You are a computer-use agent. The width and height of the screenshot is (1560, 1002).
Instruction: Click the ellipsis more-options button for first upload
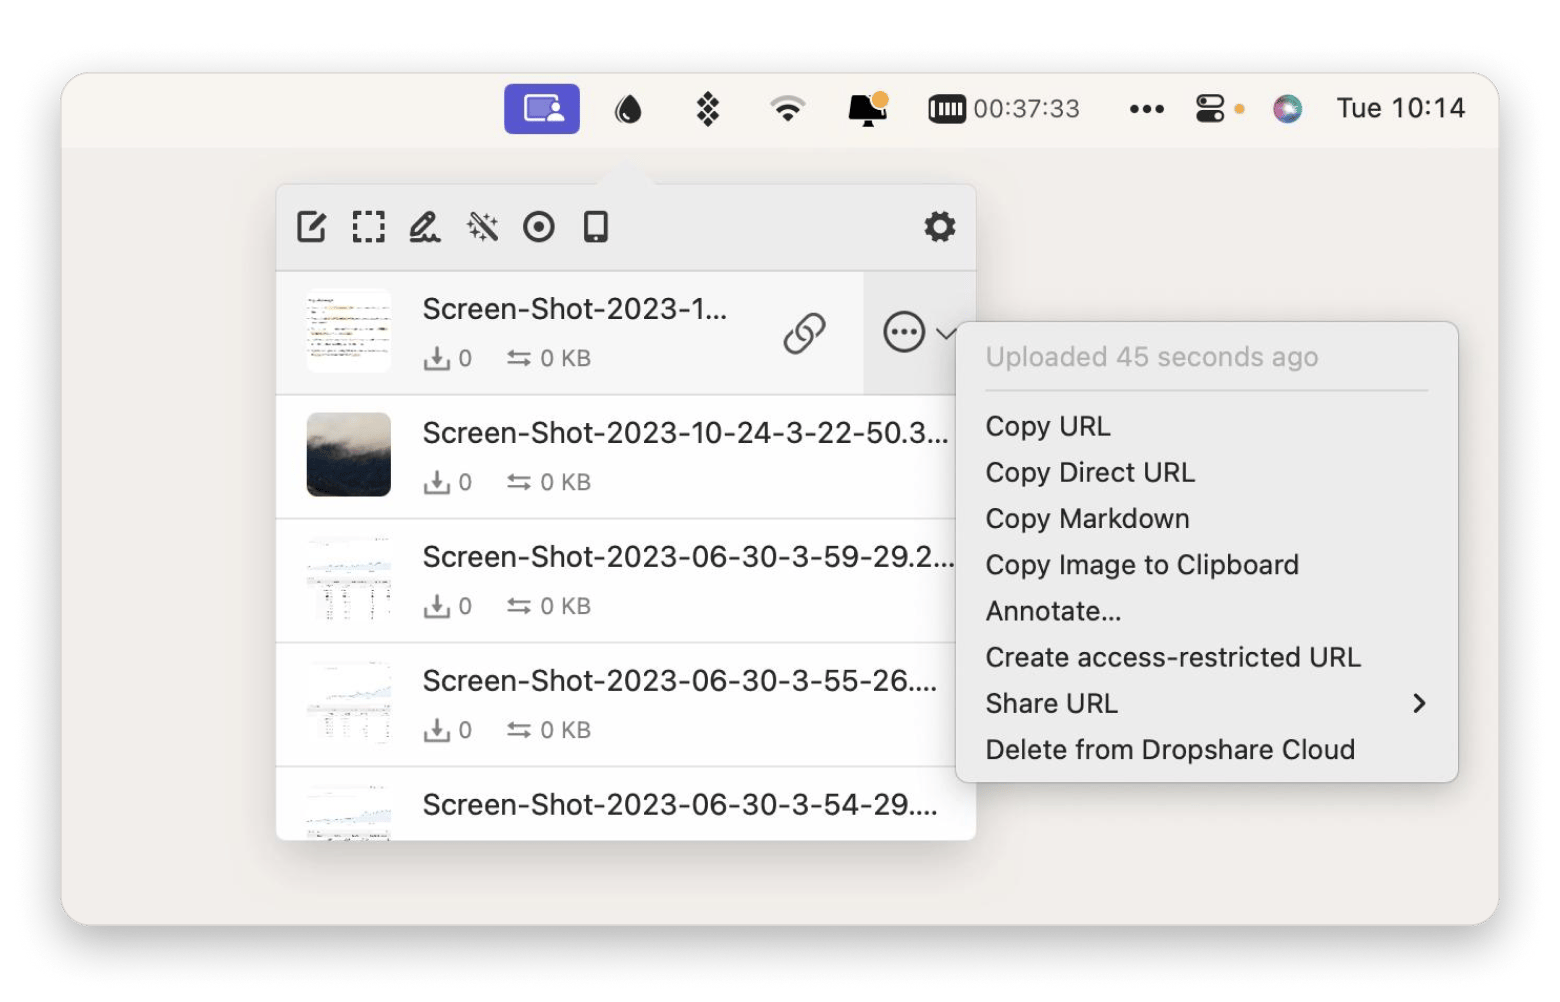click(904, 332)
